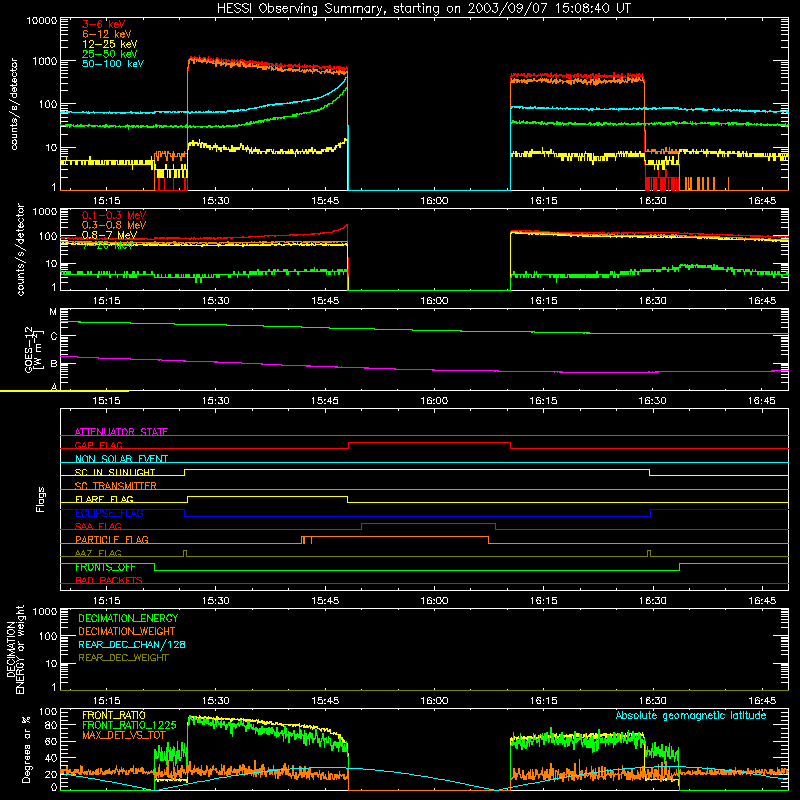Click the counts/s/detector title of MeV panel
The image size is (800, 800).
pyautogui.click(x=20, y=249)
